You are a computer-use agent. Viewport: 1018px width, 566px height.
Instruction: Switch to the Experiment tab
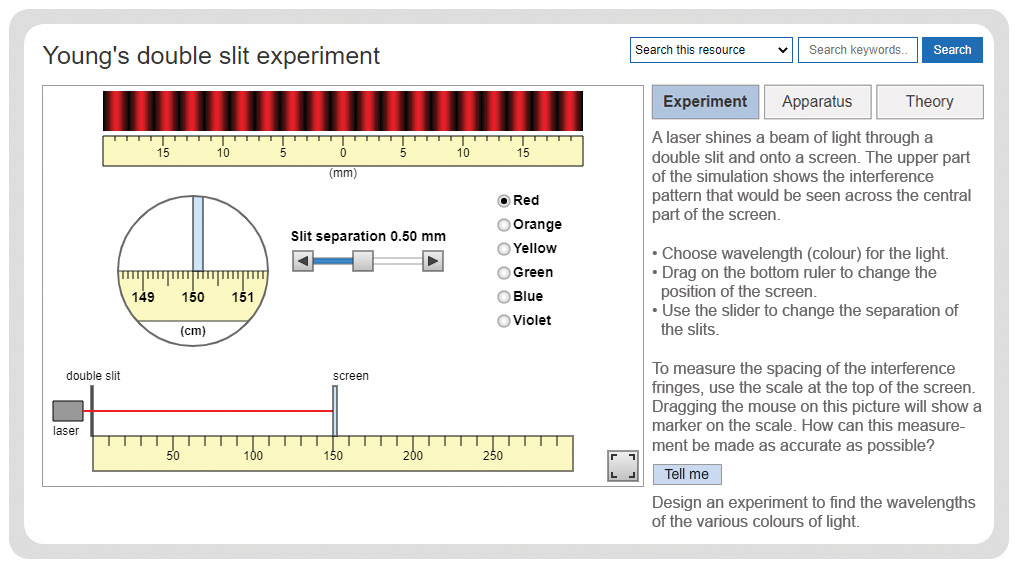705,102
